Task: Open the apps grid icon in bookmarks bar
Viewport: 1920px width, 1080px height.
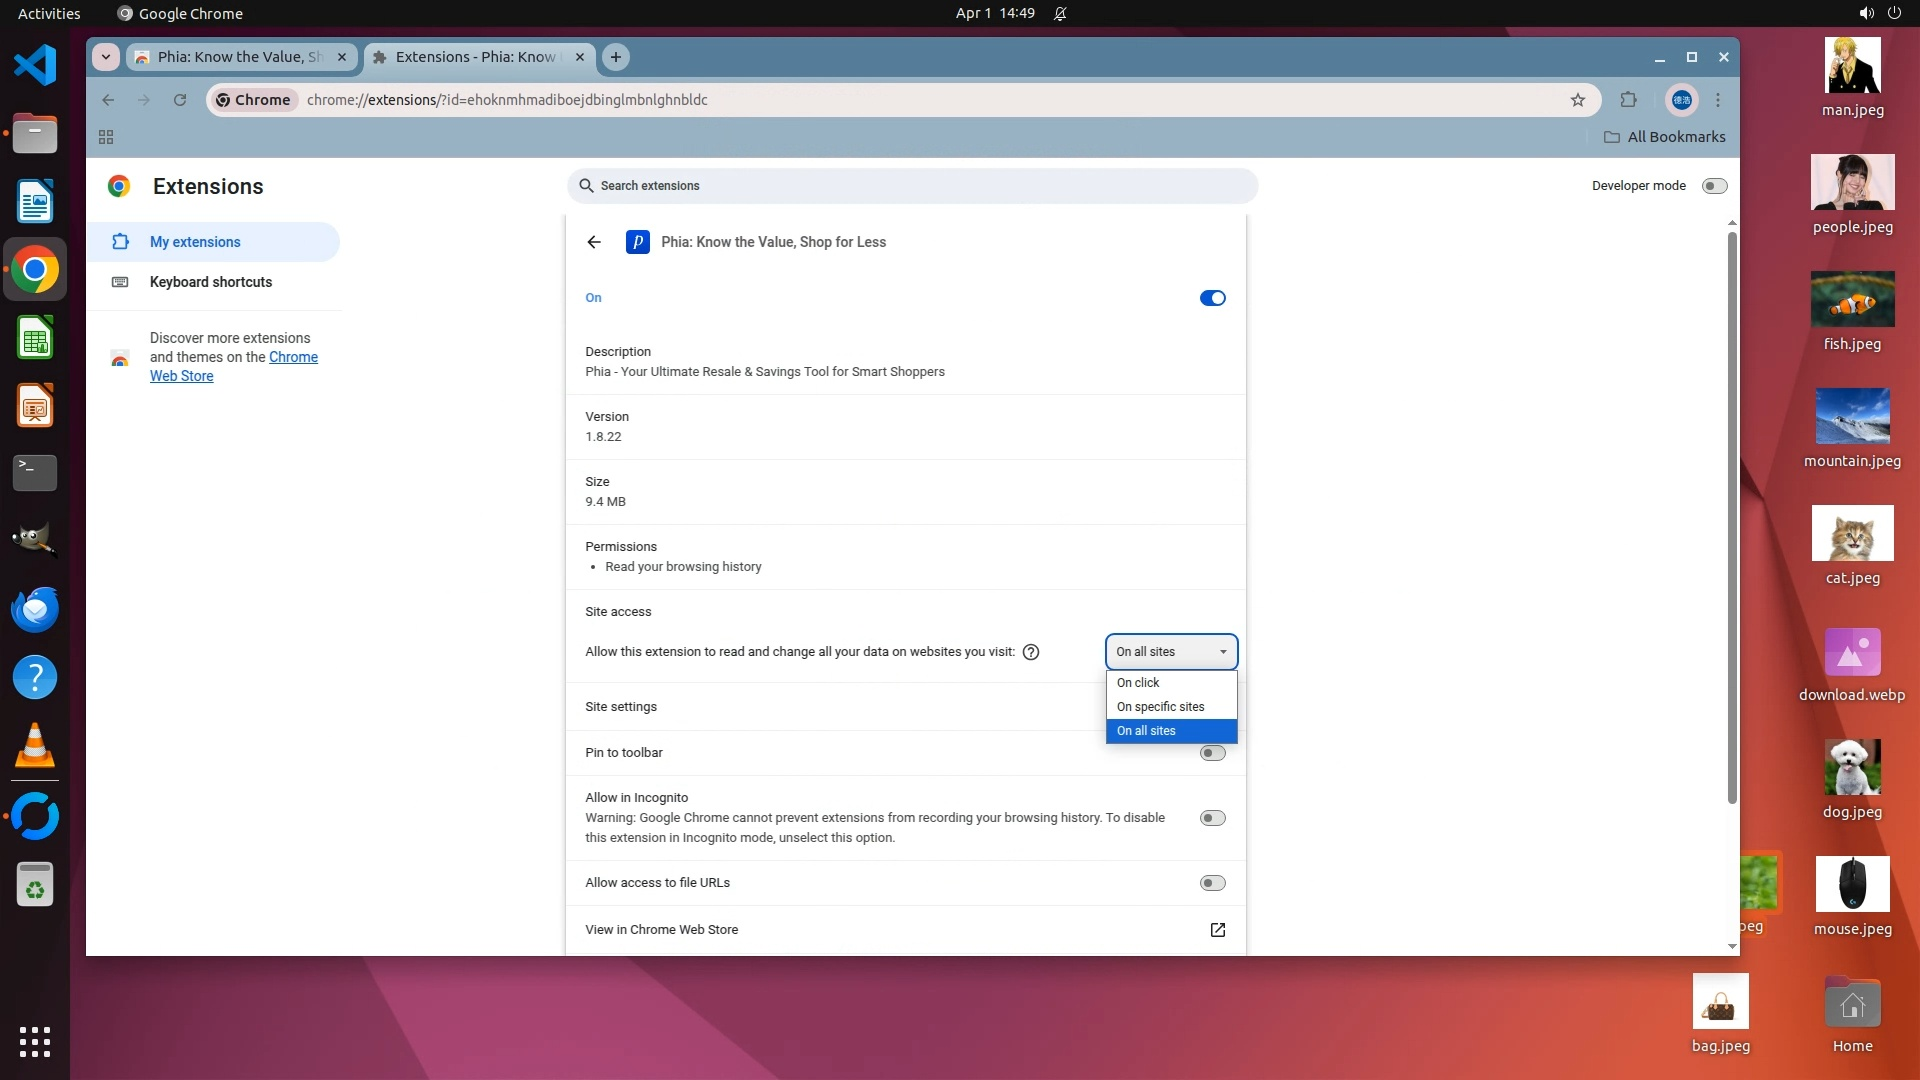Action: [106, 137]
